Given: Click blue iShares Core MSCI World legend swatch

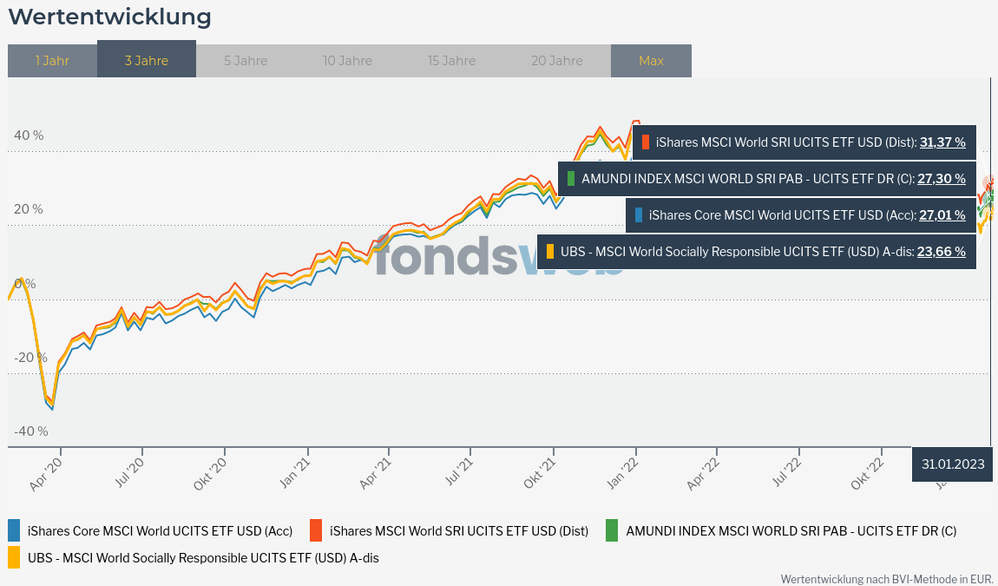Looking at the screenshot, I should pyautogui.click(x=14, y=531).
